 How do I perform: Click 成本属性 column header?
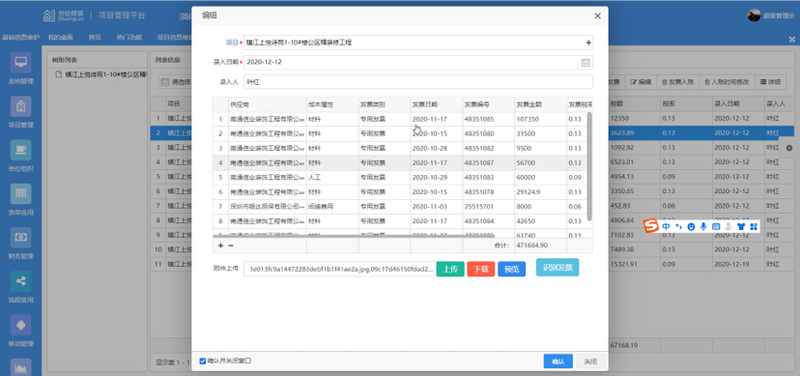pos(332,105)
